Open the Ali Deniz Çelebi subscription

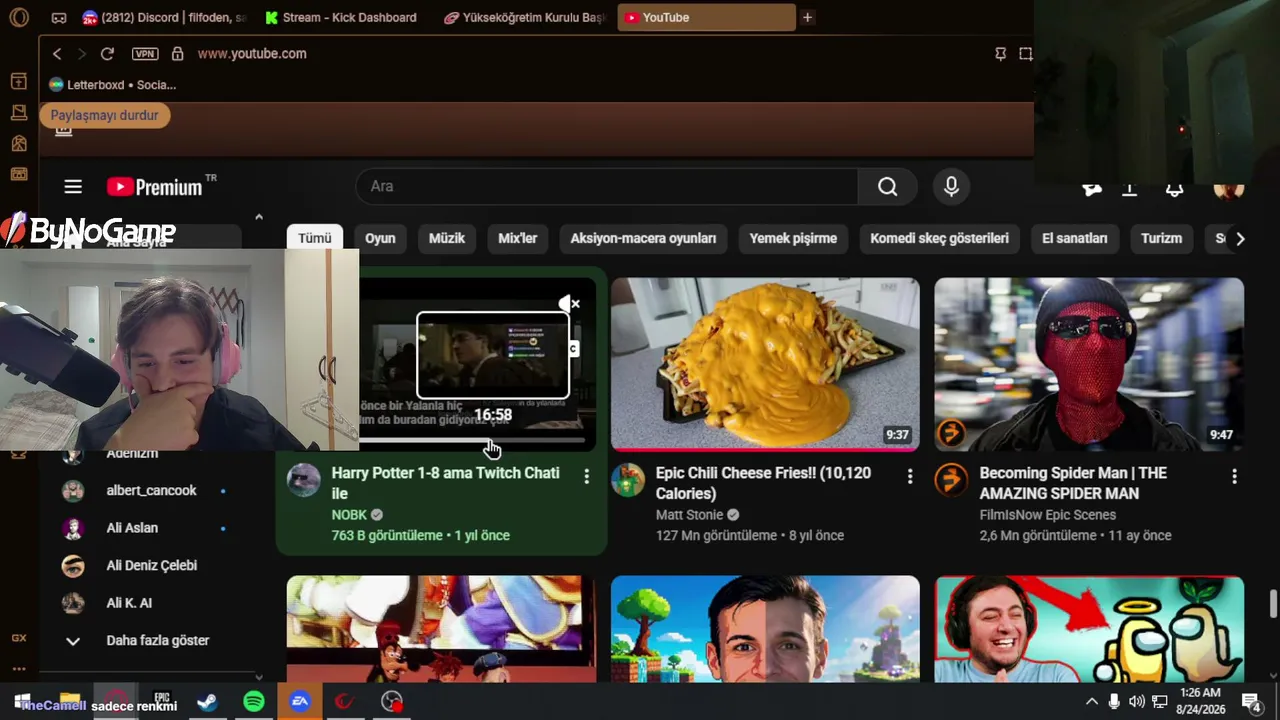tap(150, 566)
